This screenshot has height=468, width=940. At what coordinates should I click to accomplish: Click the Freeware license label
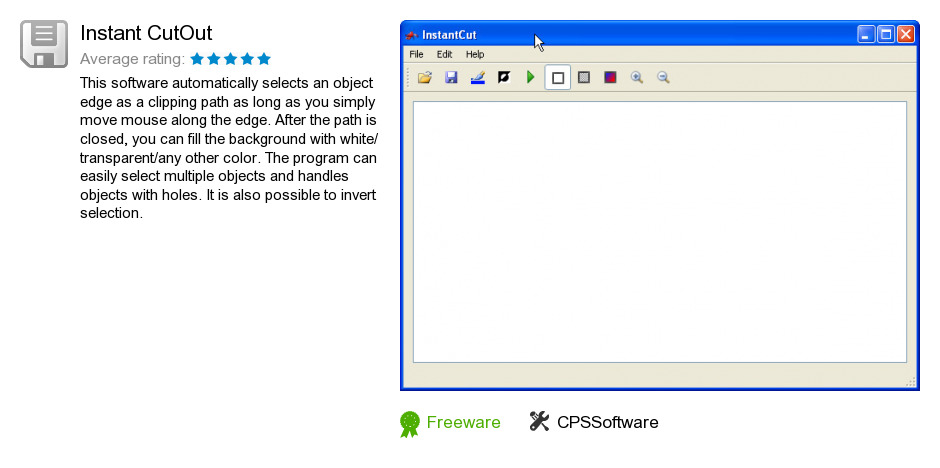click(x=463, y=422)
